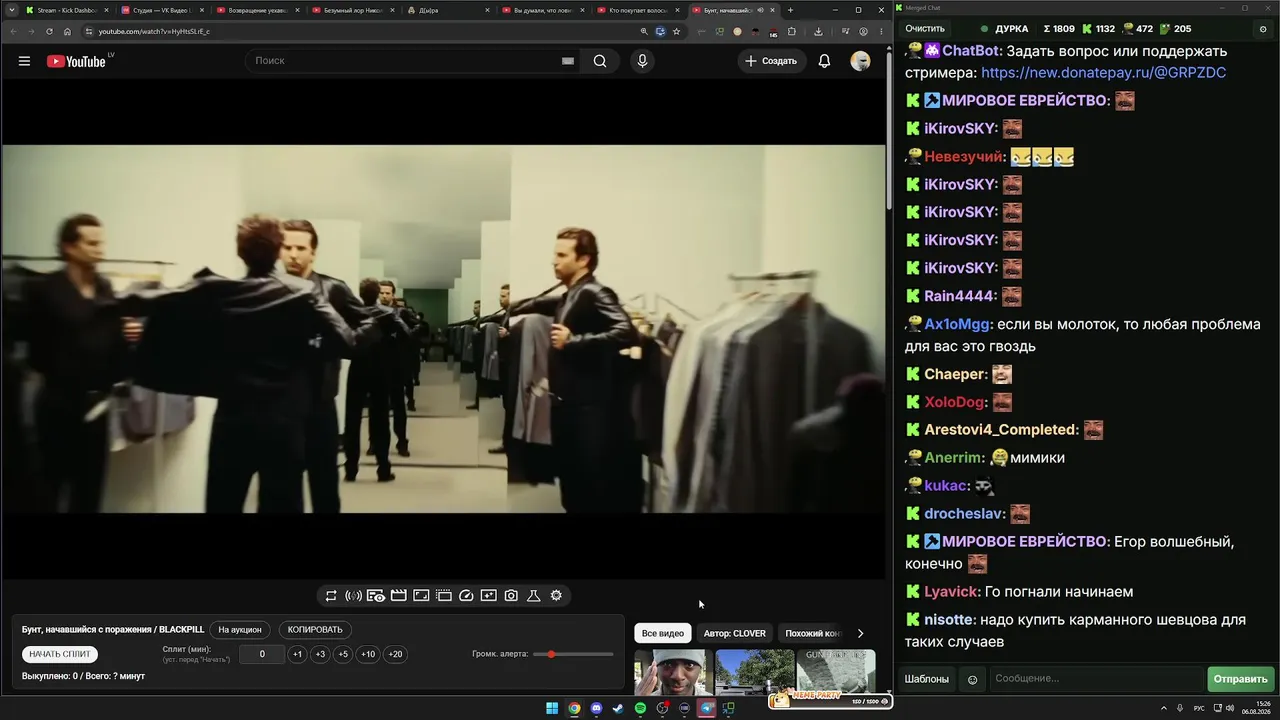Image resolution: width=1280 pixels, height=720 pixels.
Task: Open Chrome tab search dropdown
Action: [11, 10]
